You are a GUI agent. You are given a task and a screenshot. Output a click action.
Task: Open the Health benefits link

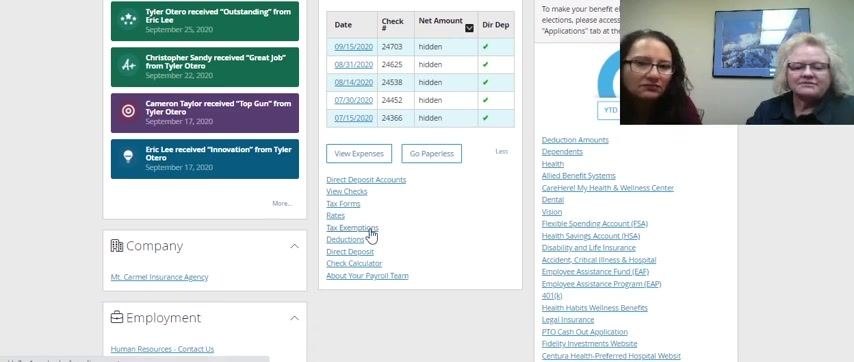coord(553,164)
